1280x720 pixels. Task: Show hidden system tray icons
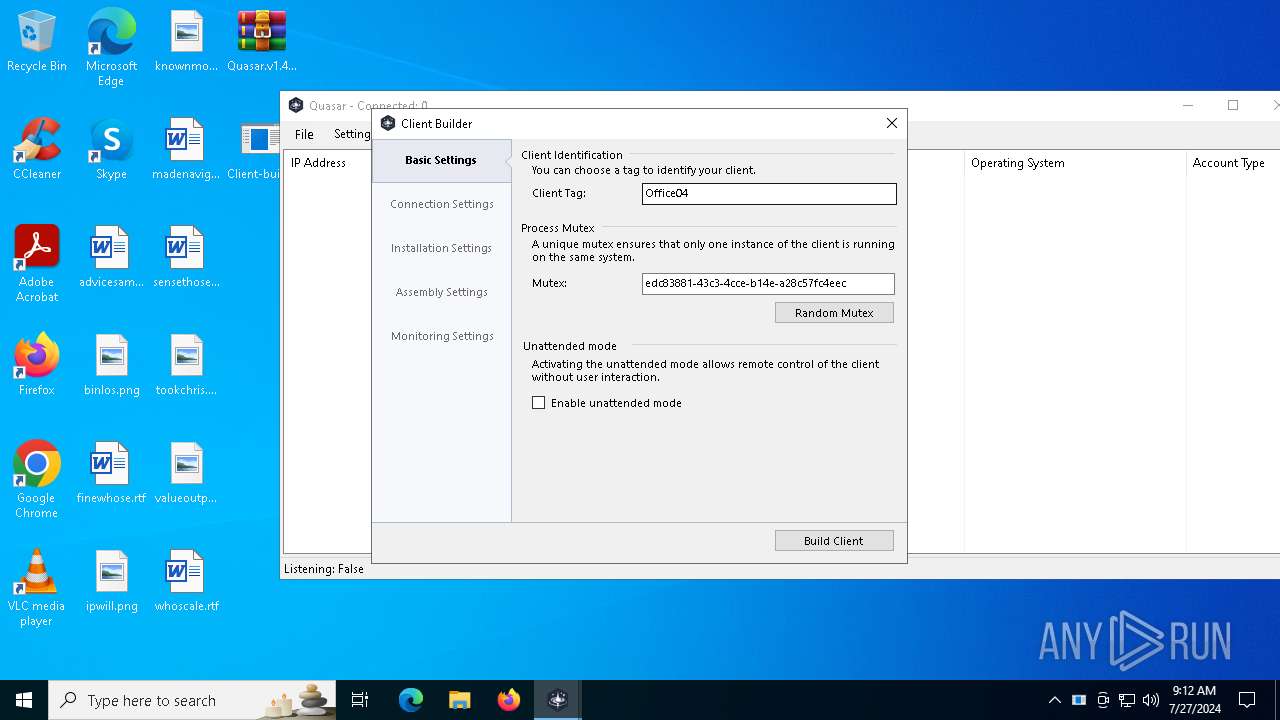pos(1054,700)
